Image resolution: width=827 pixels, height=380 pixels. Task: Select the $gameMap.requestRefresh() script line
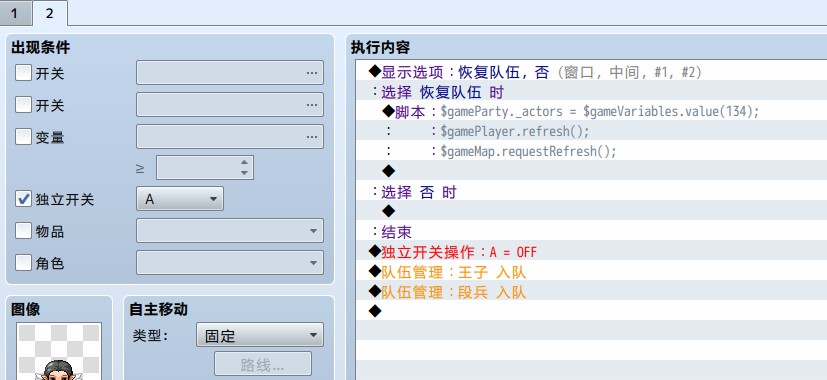591,151
